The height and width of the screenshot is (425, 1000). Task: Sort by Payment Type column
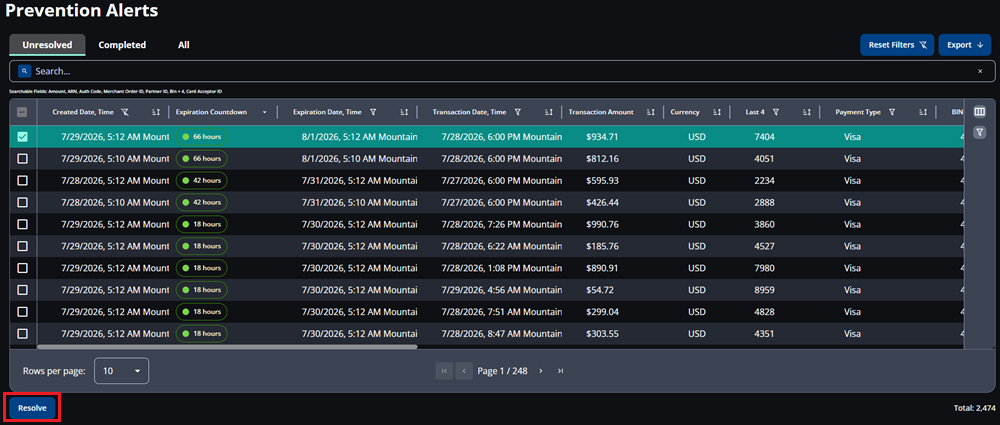(923, 112)
